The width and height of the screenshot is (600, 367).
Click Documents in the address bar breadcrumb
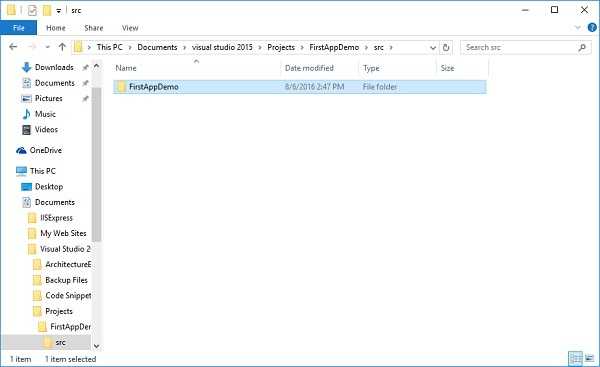157,47
